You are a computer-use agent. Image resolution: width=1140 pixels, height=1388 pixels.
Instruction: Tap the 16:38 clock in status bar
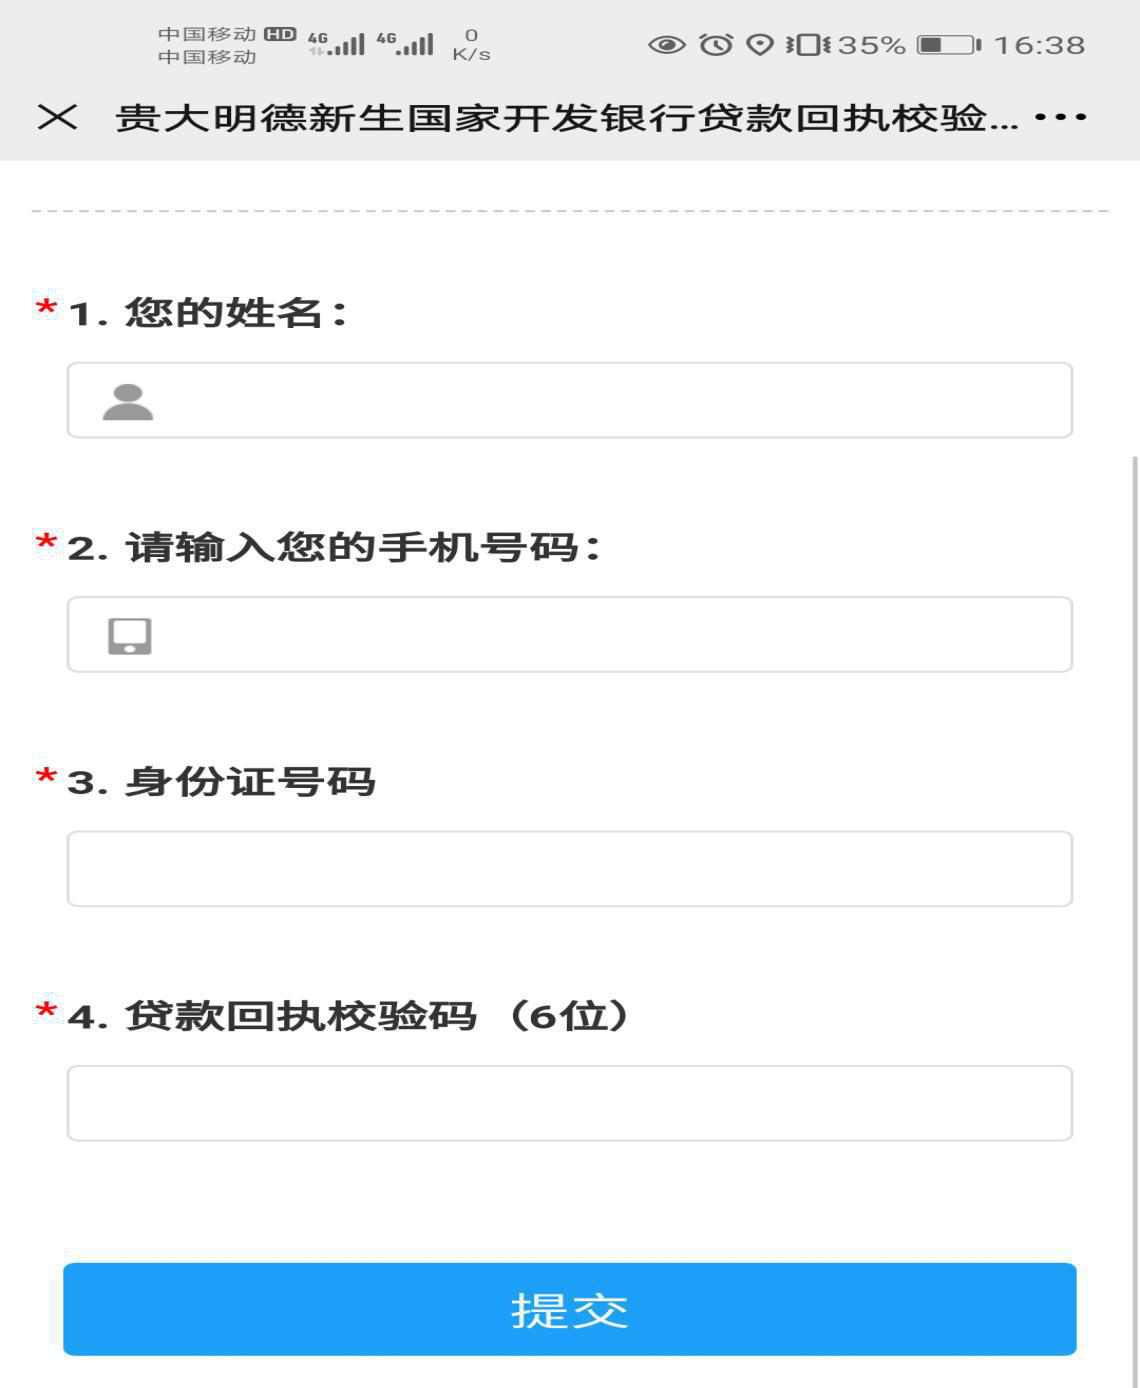tap(1039, 45)
